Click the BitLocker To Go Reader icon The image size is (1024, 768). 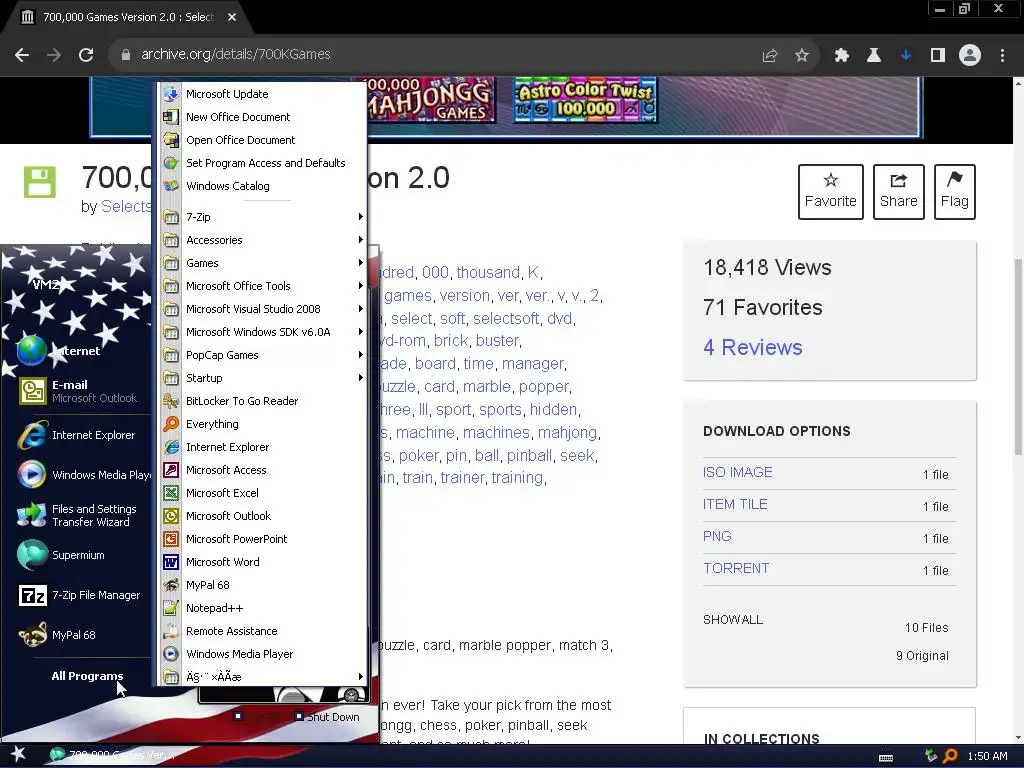pos(171,401)
